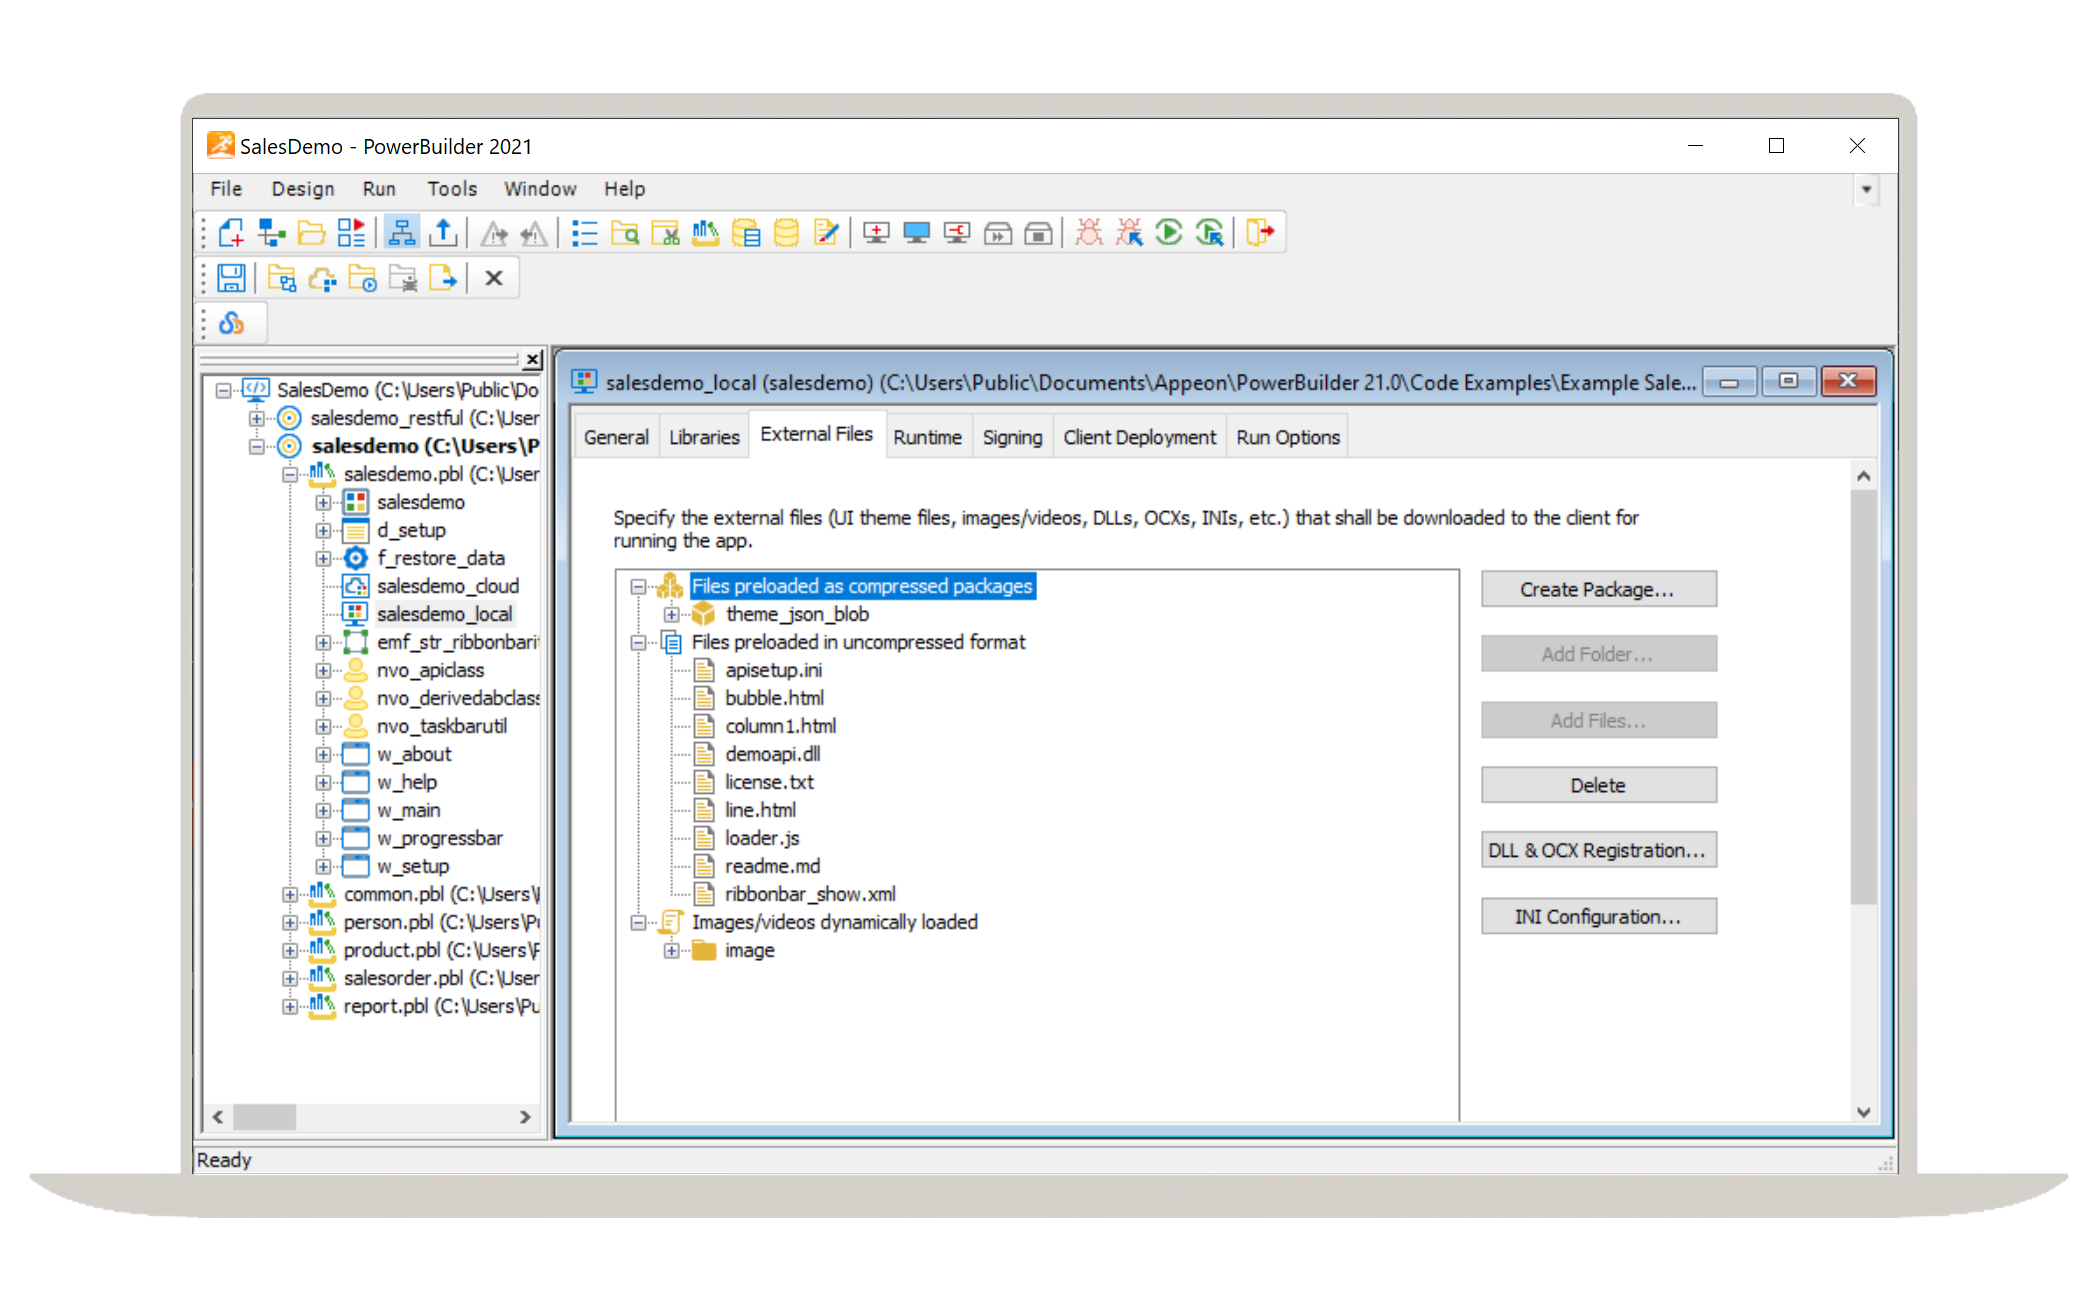Viewport: 2099px width, 1312px height.
Task: Click the cloud build toolbar icon
Action: (x=322, y=278)
